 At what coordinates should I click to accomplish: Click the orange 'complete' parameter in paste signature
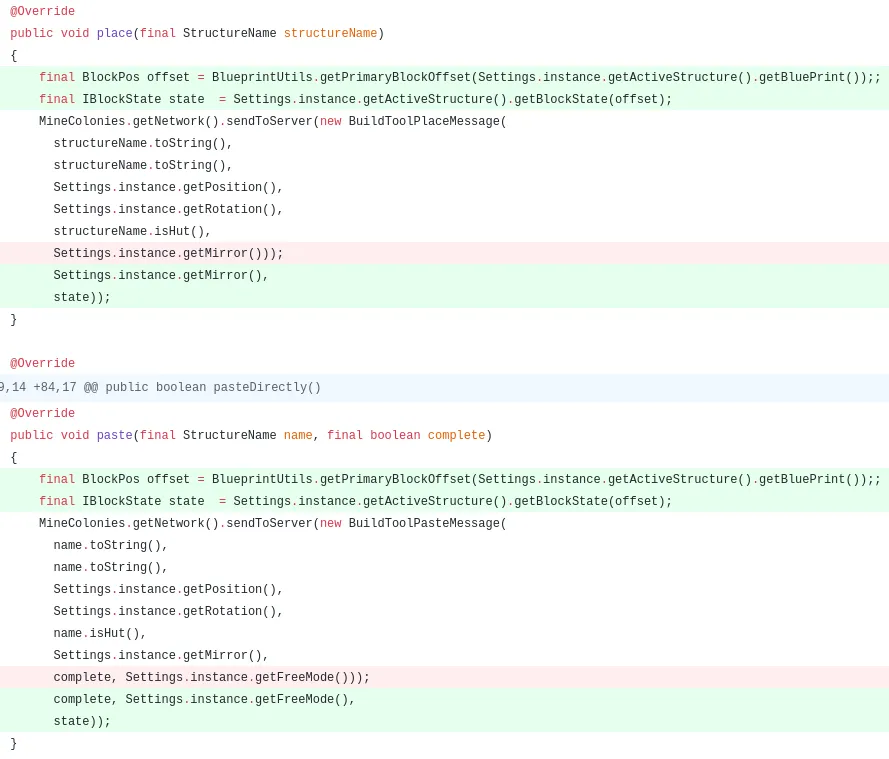pyautogui.click(x=456, y=435)
